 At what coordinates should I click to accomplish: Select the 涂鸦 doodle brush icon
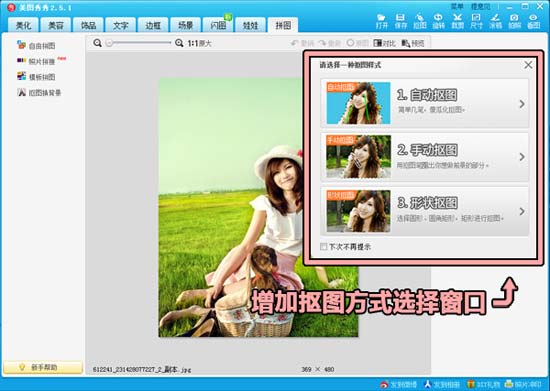[x=495, y=21]
